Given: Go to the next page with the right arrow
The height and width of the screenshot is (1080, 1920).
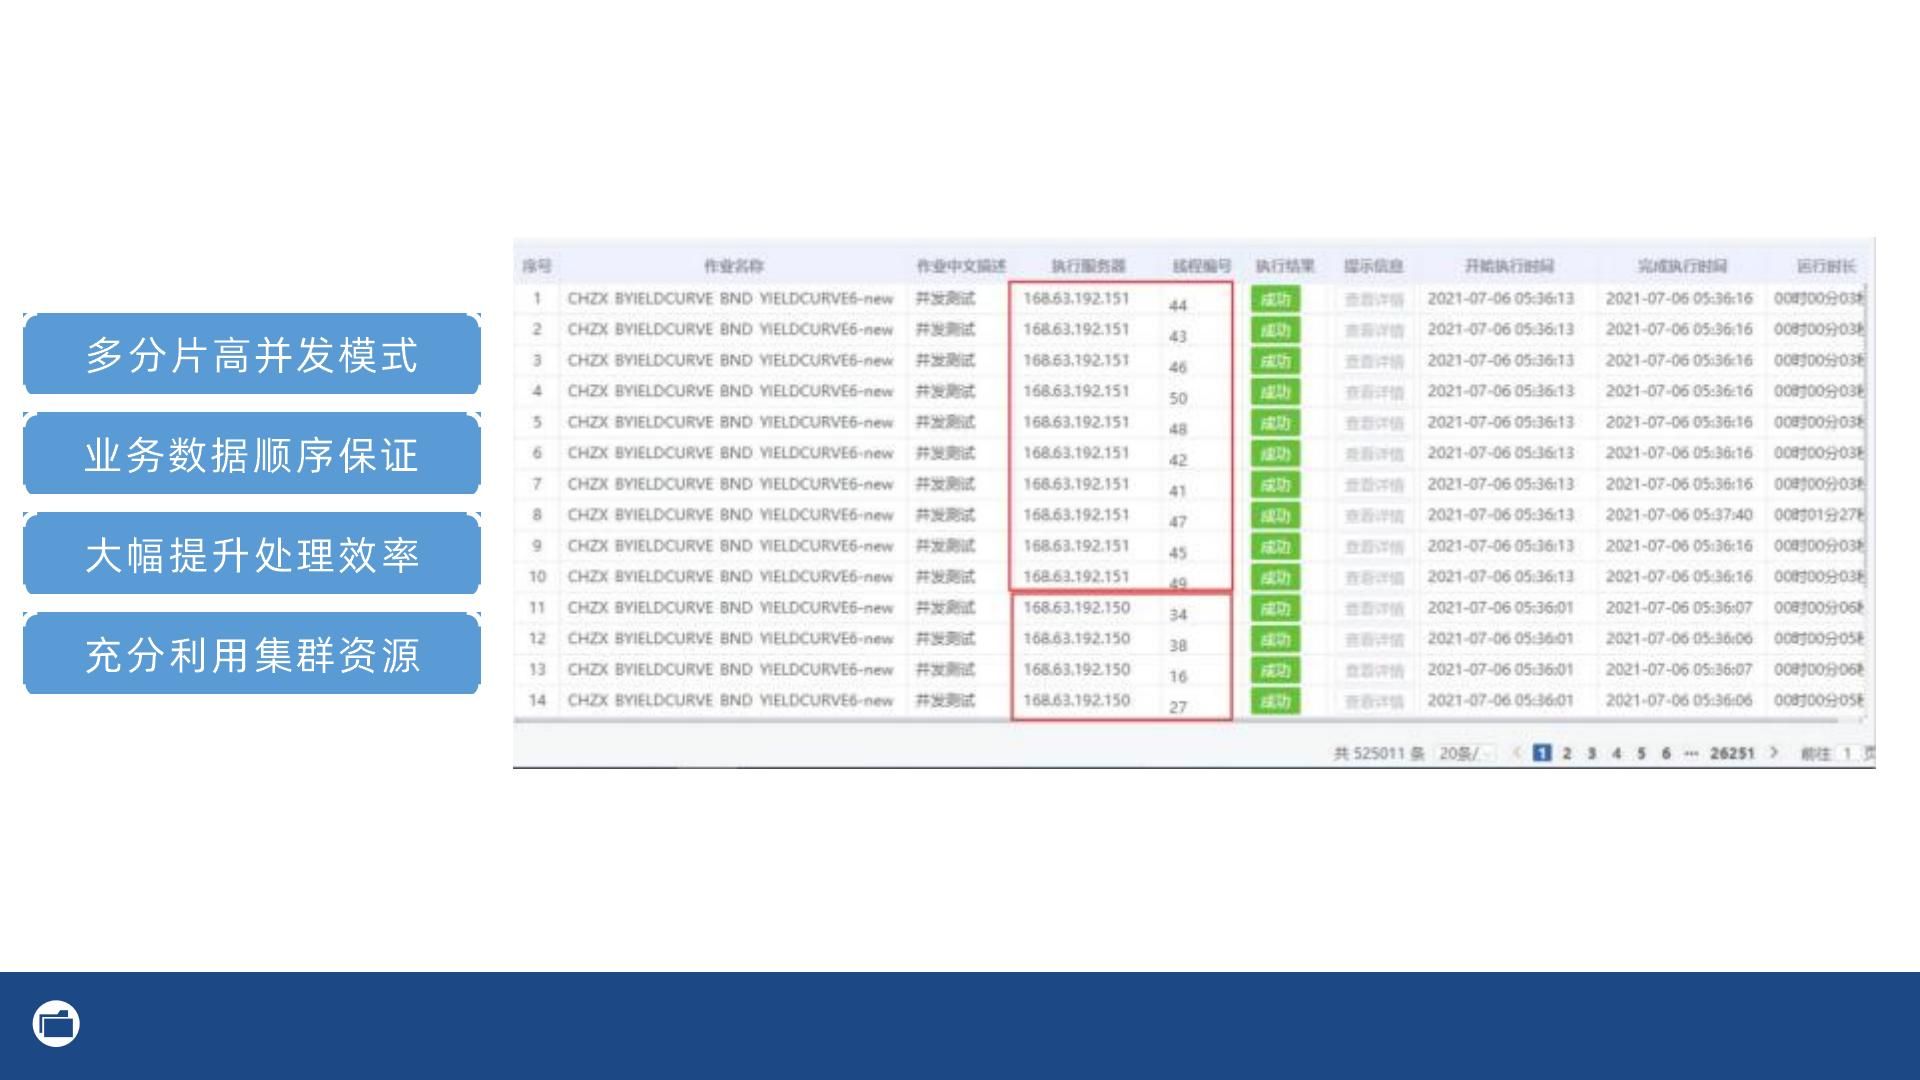Looking at the screenshot, I should coord(1773,753).
